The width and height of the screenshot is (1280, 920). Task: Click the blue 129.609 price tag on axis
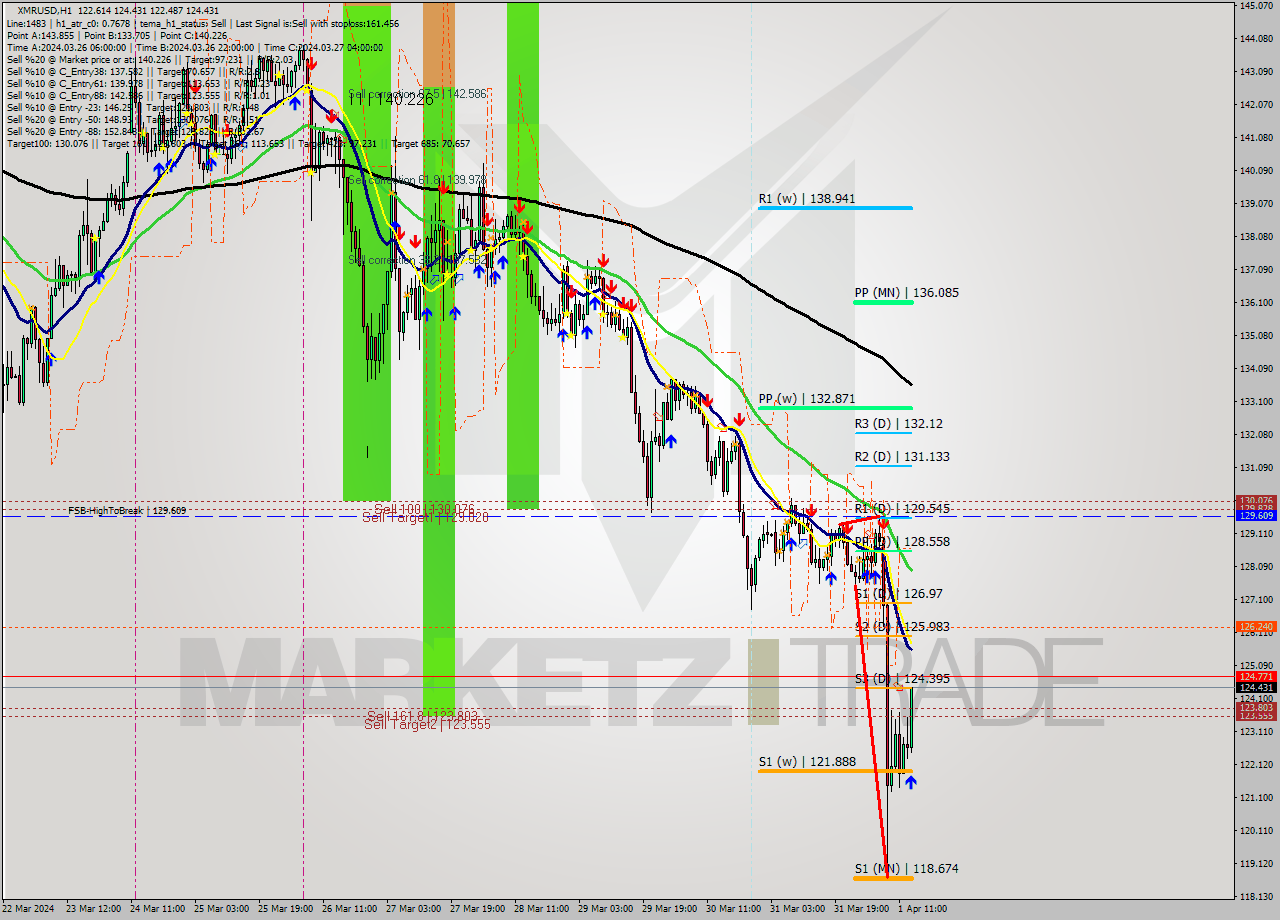[x=1256, y=515]
